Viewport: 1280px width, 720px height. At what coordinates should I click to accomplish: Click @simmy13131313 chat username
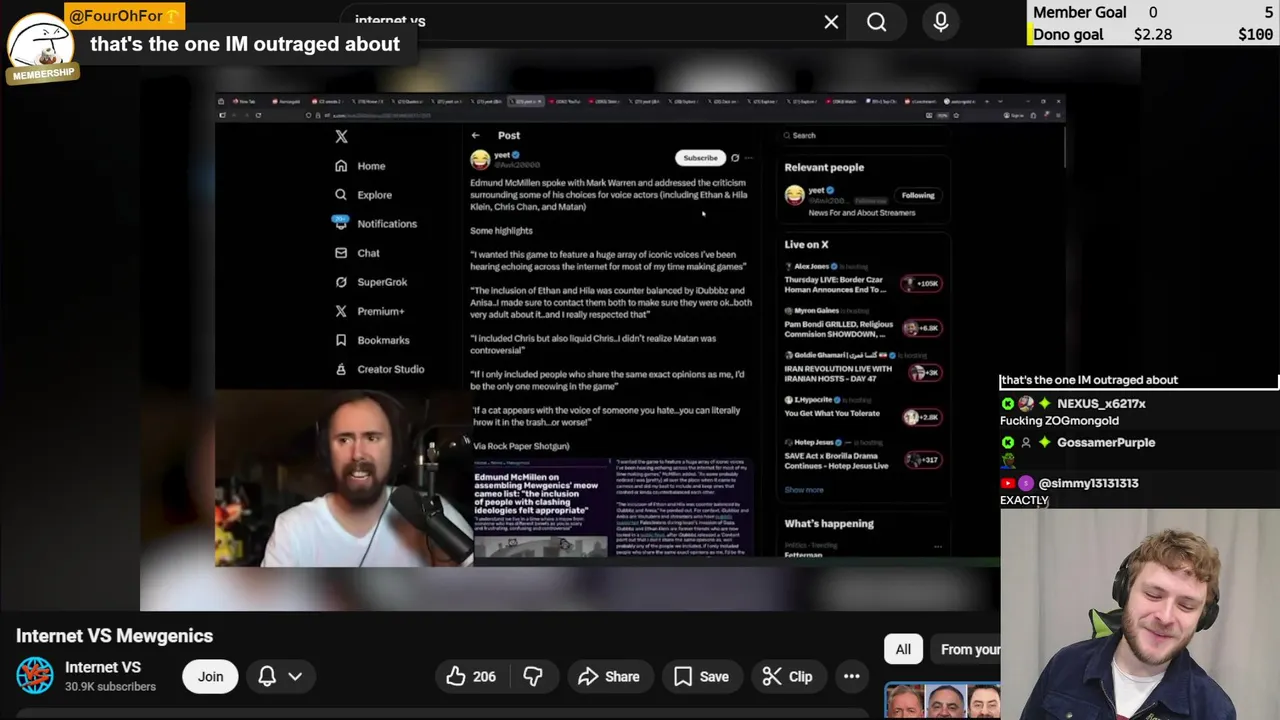(x=1088, y=483)
